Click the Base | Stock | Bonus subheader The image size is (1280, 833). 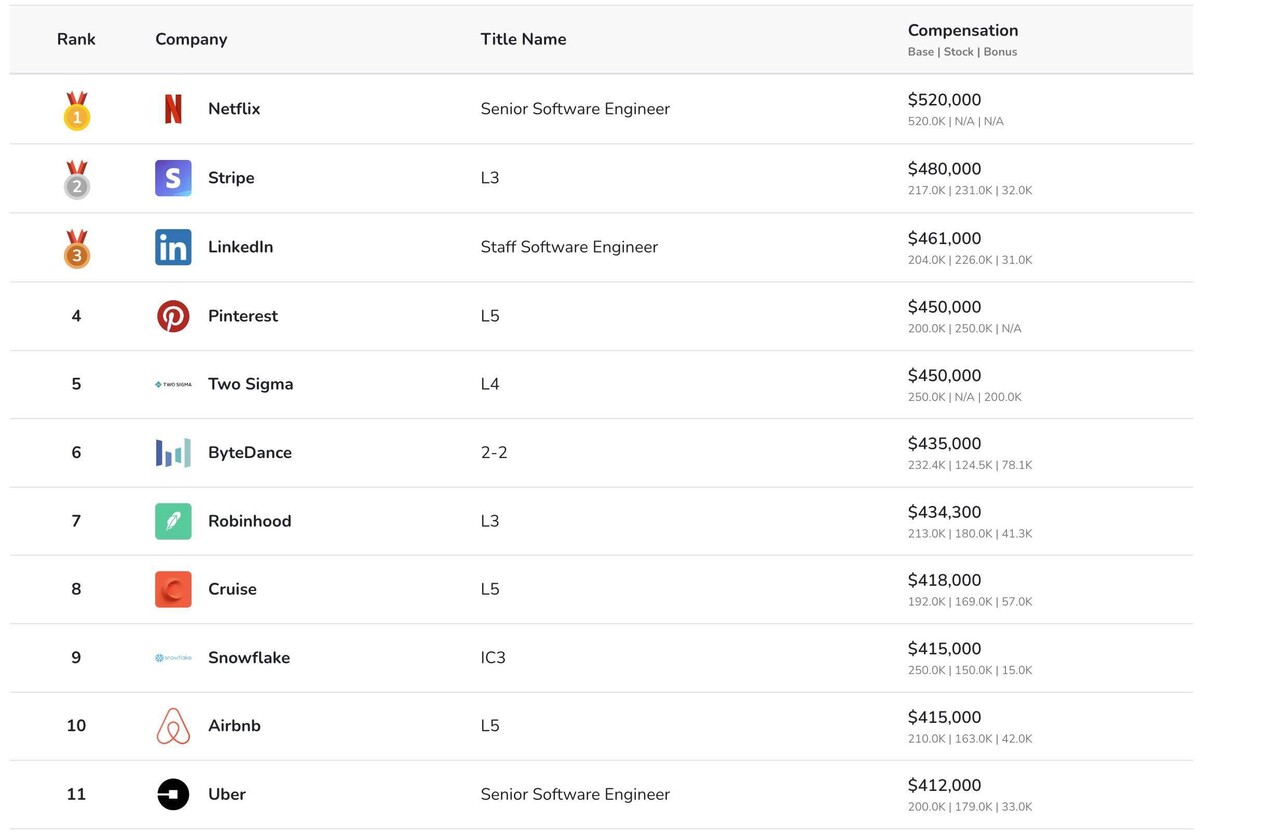pyautogui.click(x=962, y=52)
